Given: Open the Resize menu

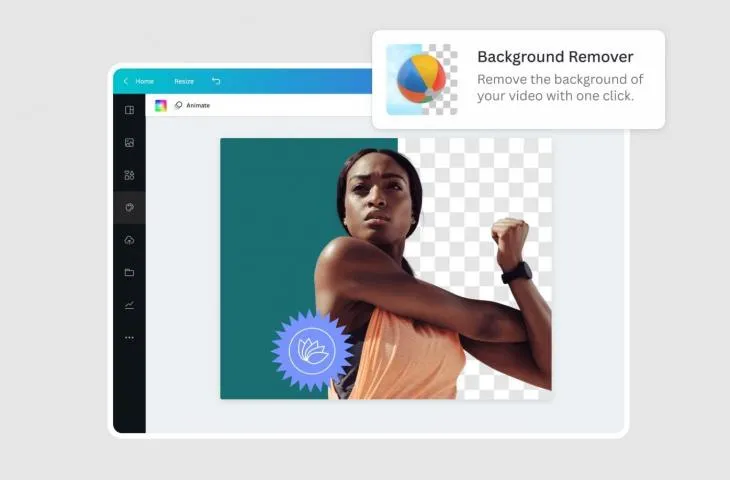Looking at the screenshot, I should click(x=184, y=81).
